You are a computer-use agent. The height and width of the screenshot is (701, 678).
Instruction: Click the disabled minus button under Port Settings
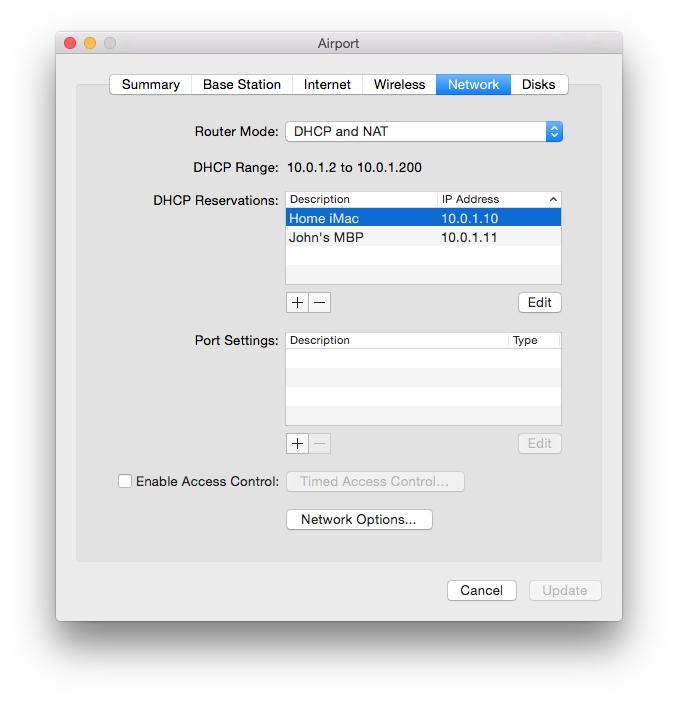(x=320, y=443)
